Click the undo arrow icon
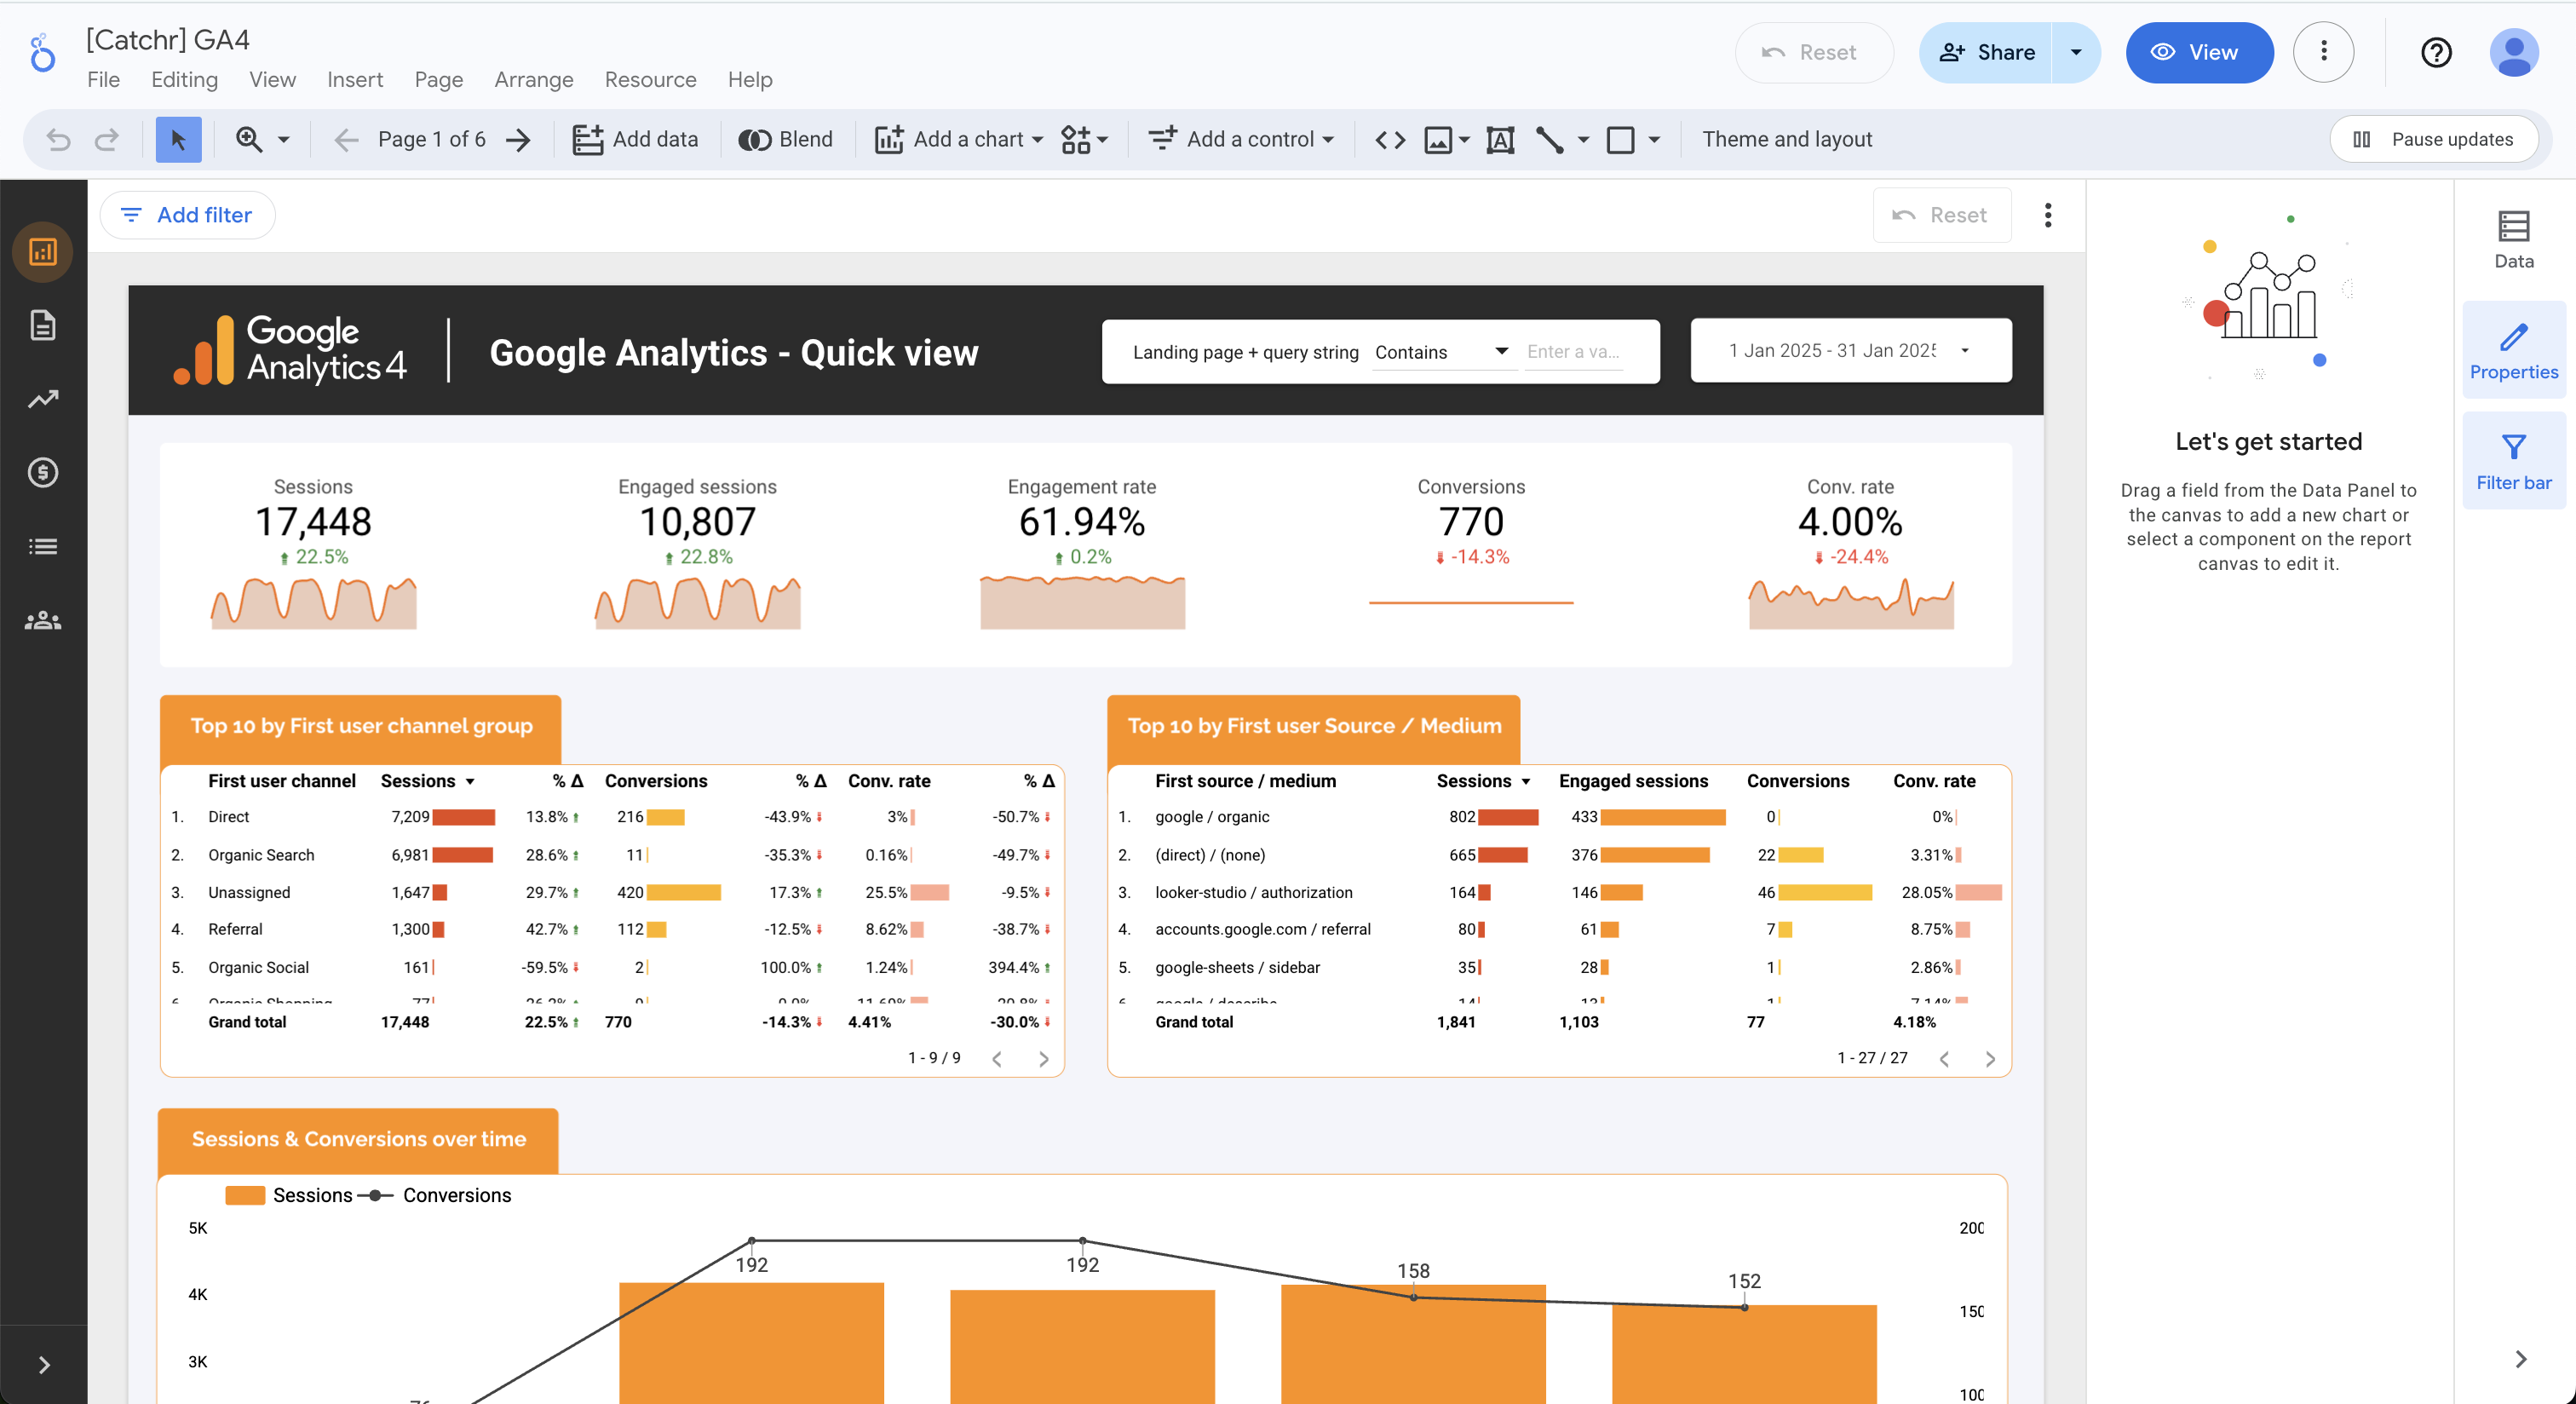The image size is (2576, 1404). click(x=58, y=140)
